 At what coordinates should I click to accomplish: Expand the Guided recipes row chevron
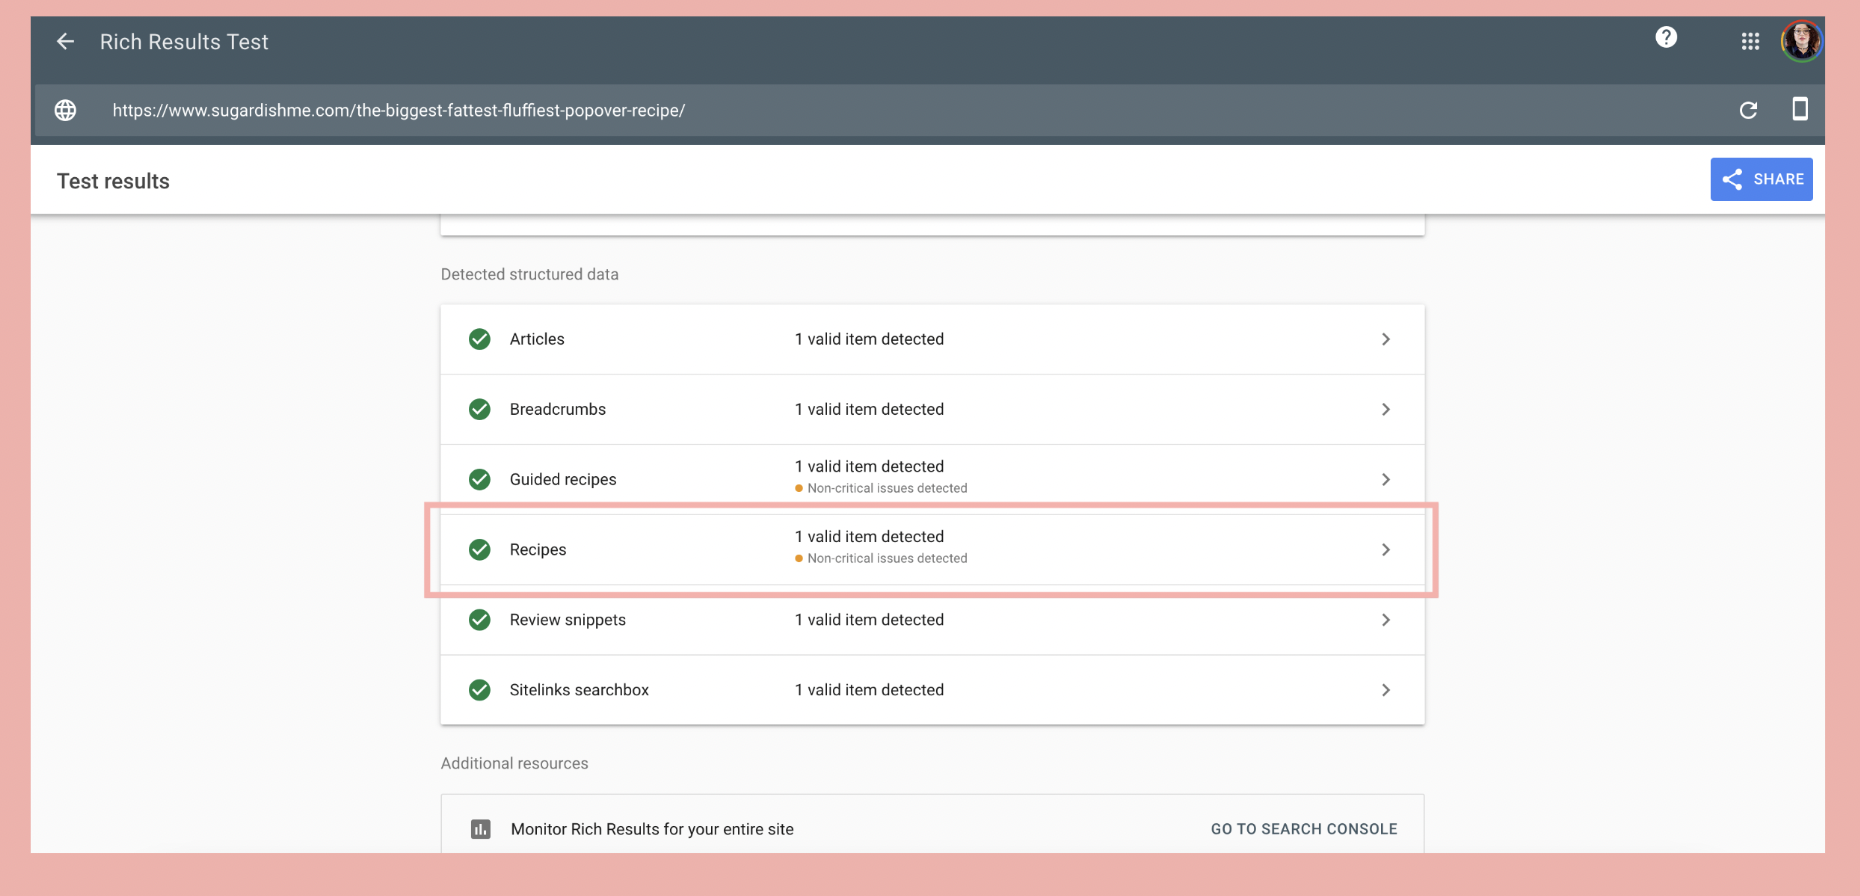[x=1386, y=479]
